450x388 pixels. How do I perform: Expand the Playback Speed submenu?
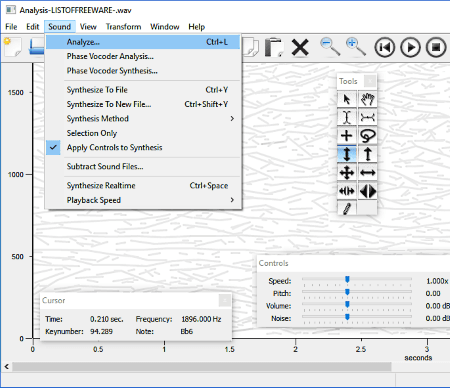[143, 200]
